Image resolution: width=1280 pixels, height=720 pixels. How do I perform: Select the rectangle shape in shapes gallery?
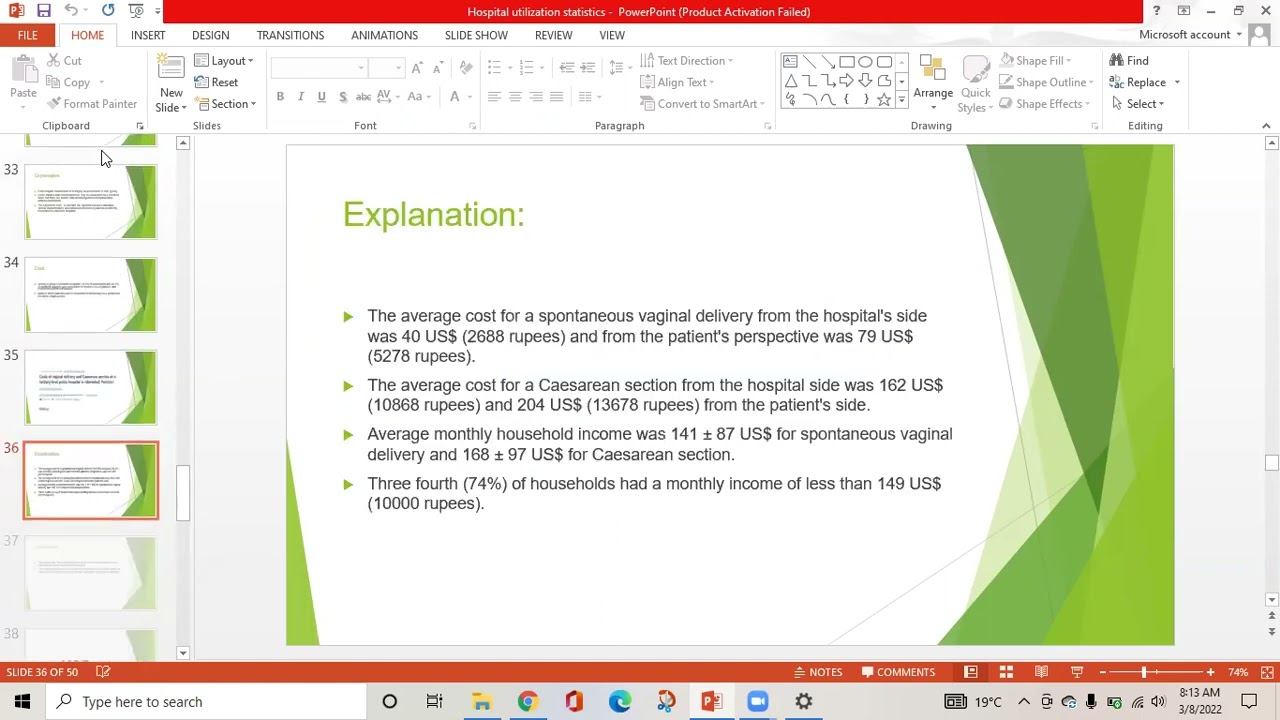pyautogui.click(x=847, y=62)
